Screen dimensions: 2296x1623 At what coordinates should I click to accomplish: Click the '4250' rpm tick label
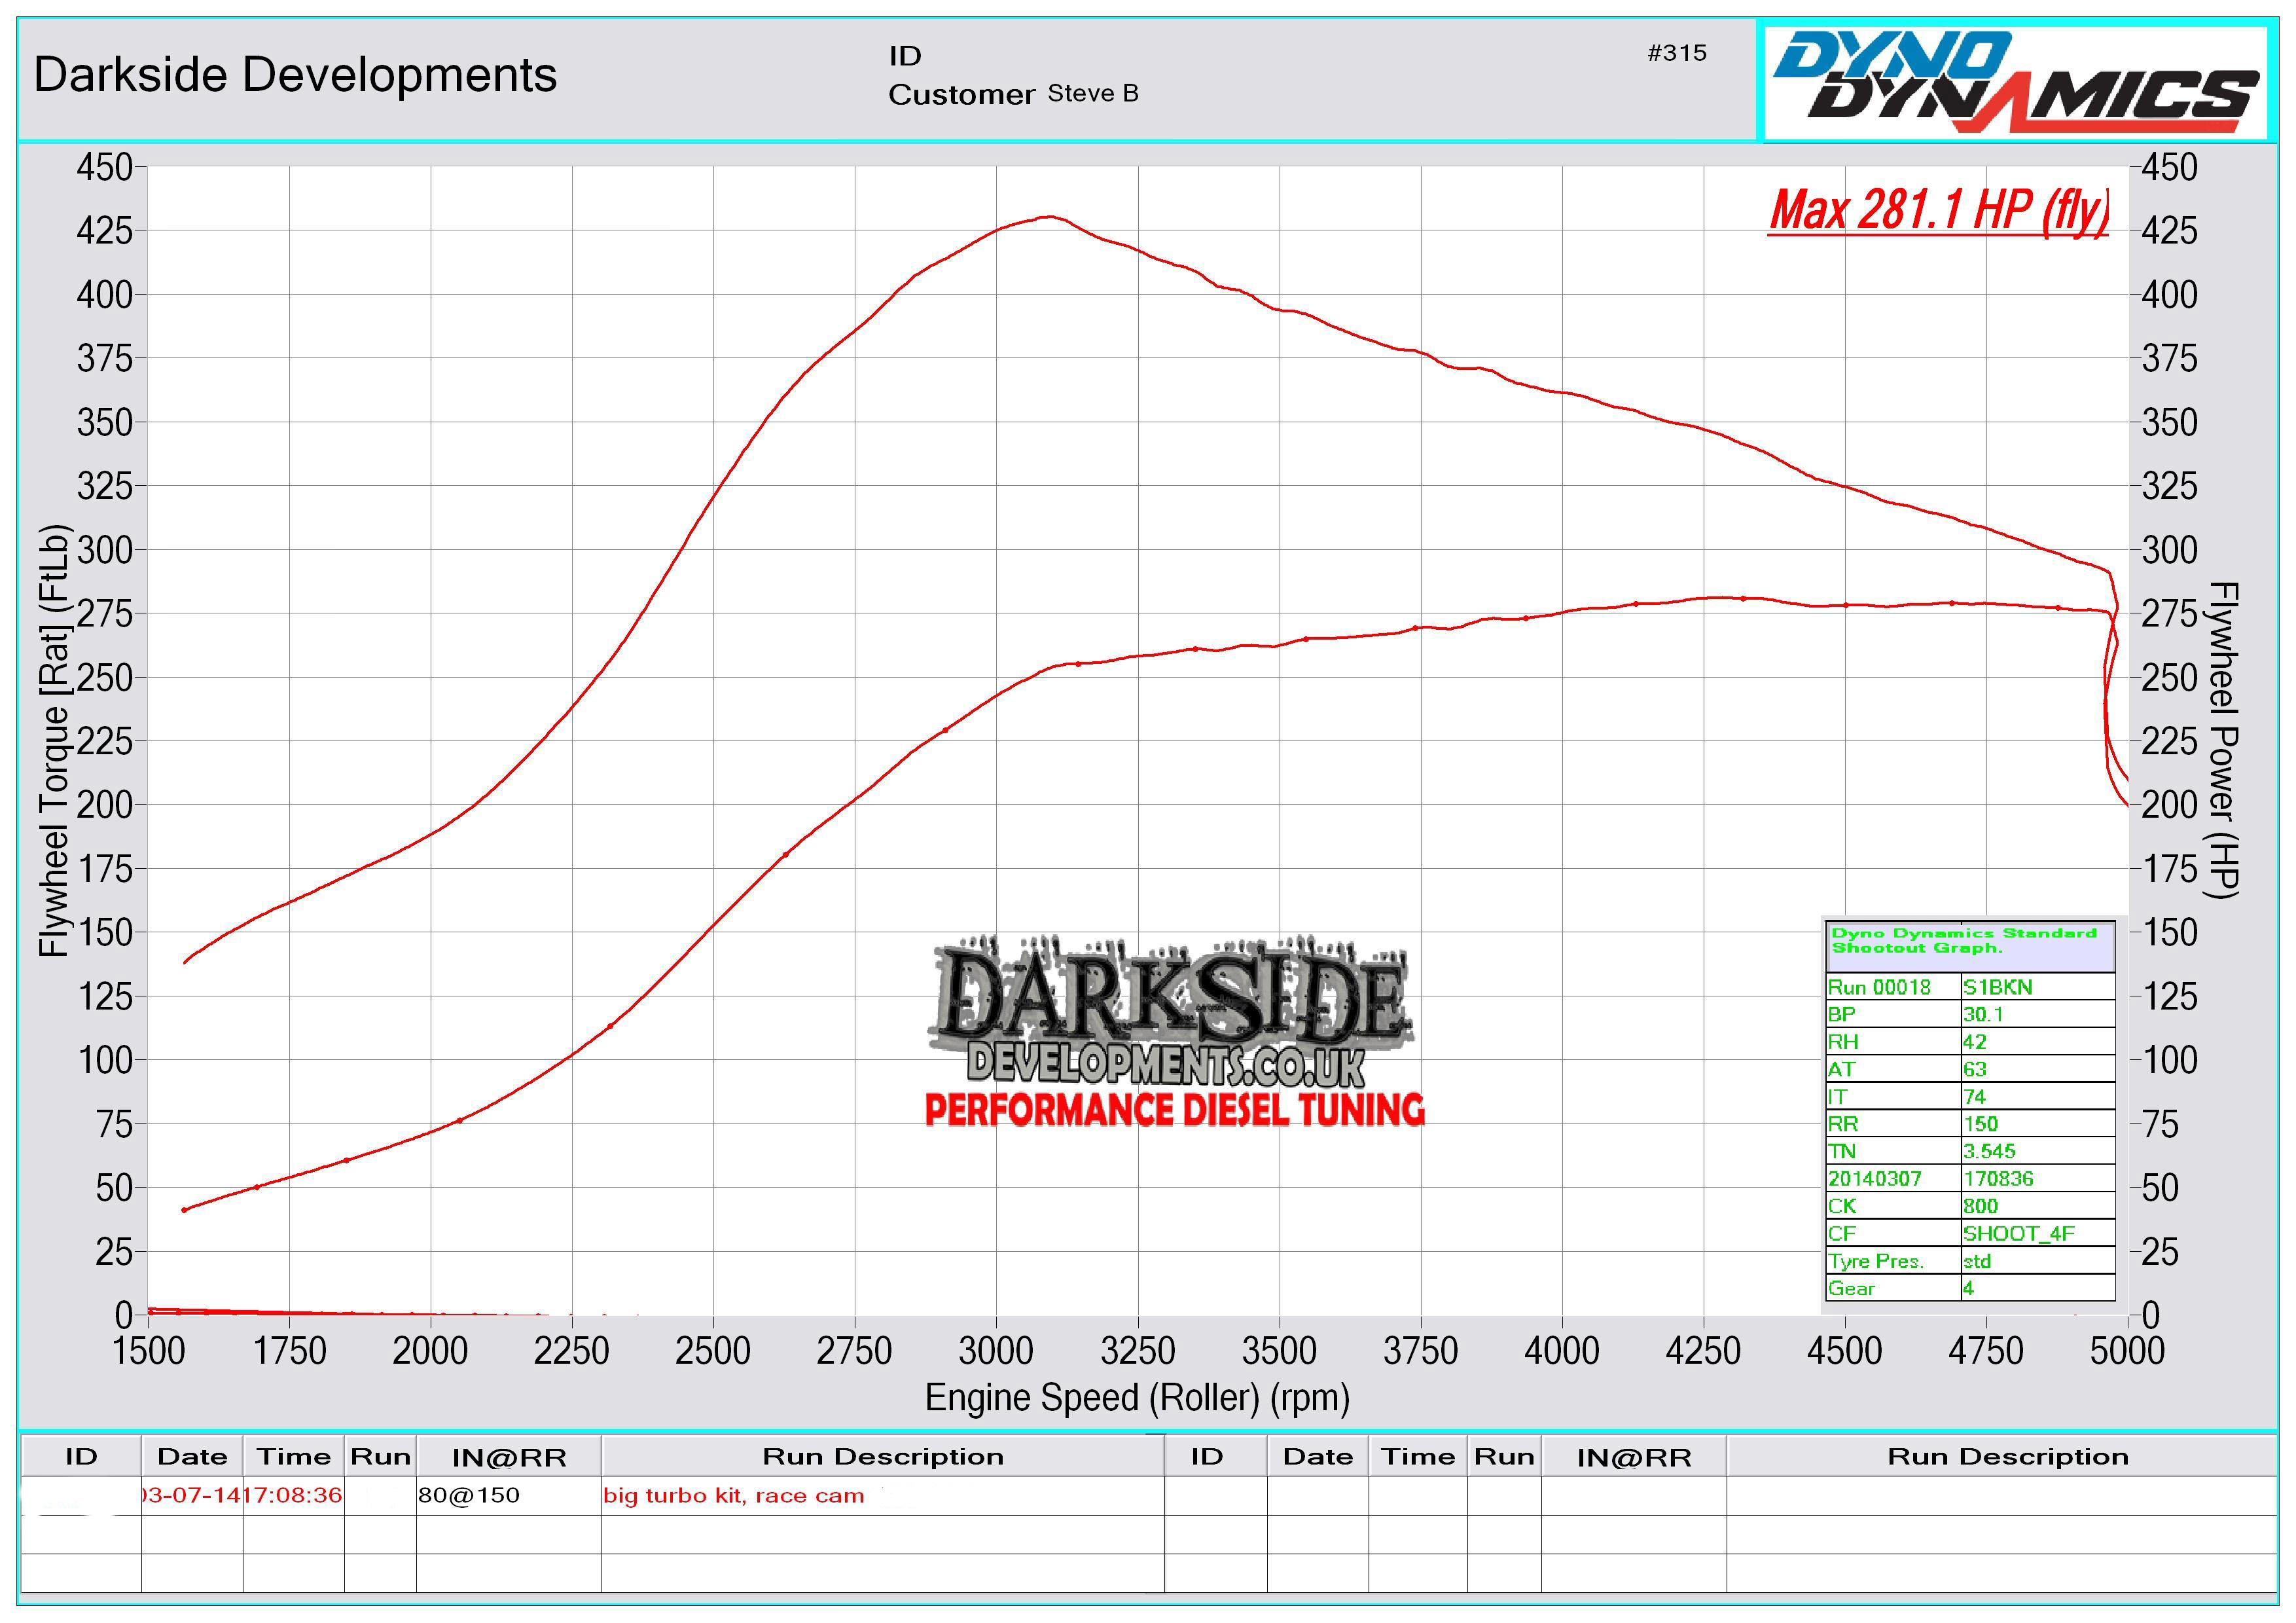click(1703, 1351)
